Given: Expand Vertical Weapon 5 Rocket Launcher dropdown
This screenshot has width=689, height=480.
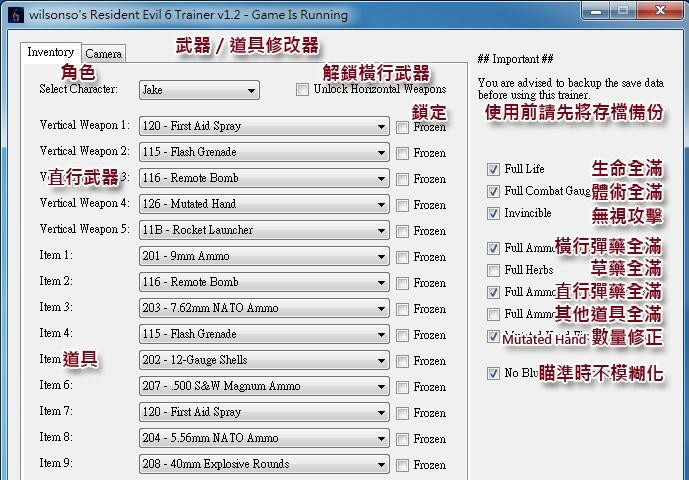Looking at the screenshot, I should (264, 230).
